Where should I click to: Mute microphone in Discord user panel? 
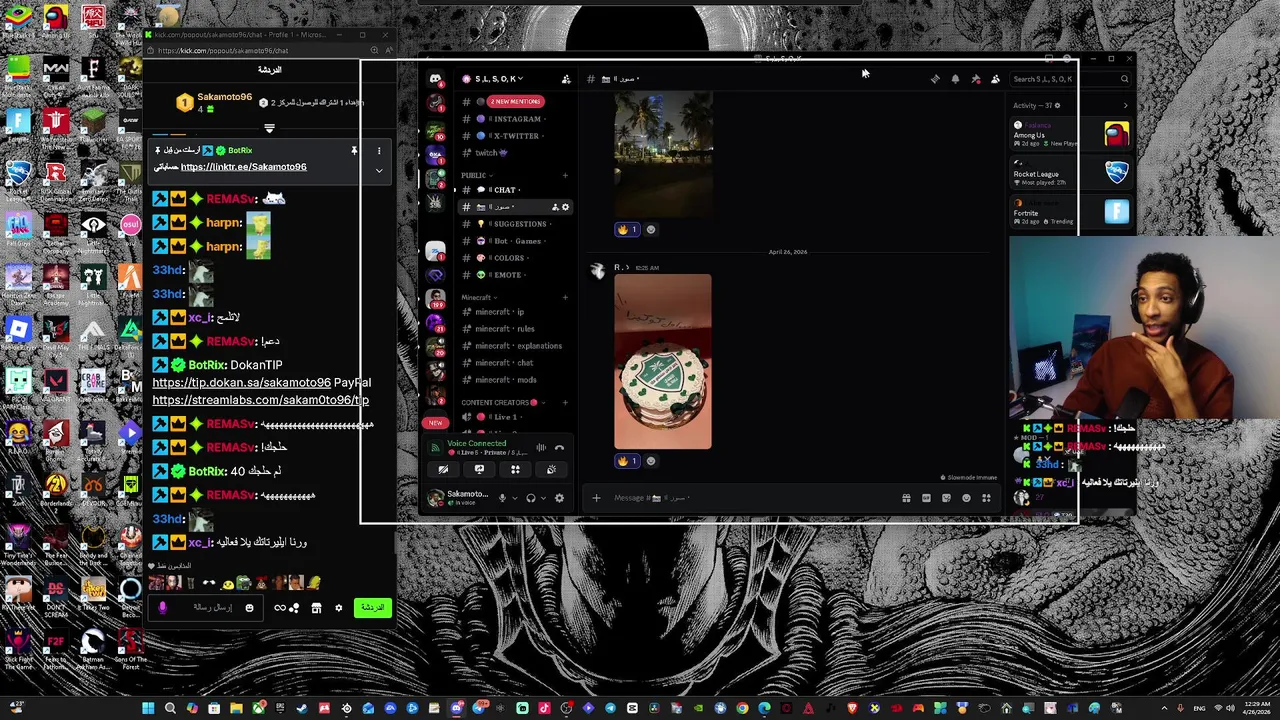[x=502, y=498]
